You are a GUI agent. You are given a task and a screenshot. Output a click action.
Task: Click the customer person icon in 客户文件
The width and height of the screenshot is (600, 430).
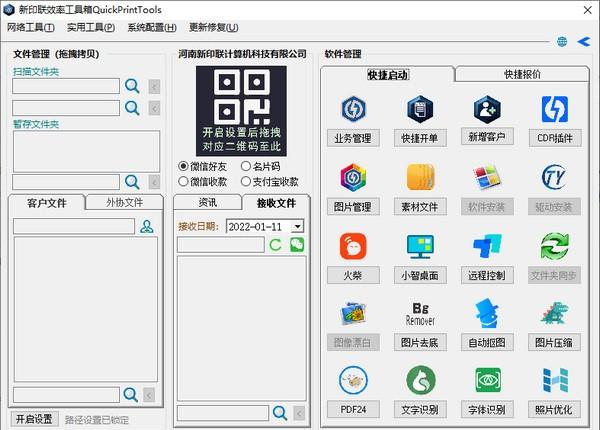147,226
